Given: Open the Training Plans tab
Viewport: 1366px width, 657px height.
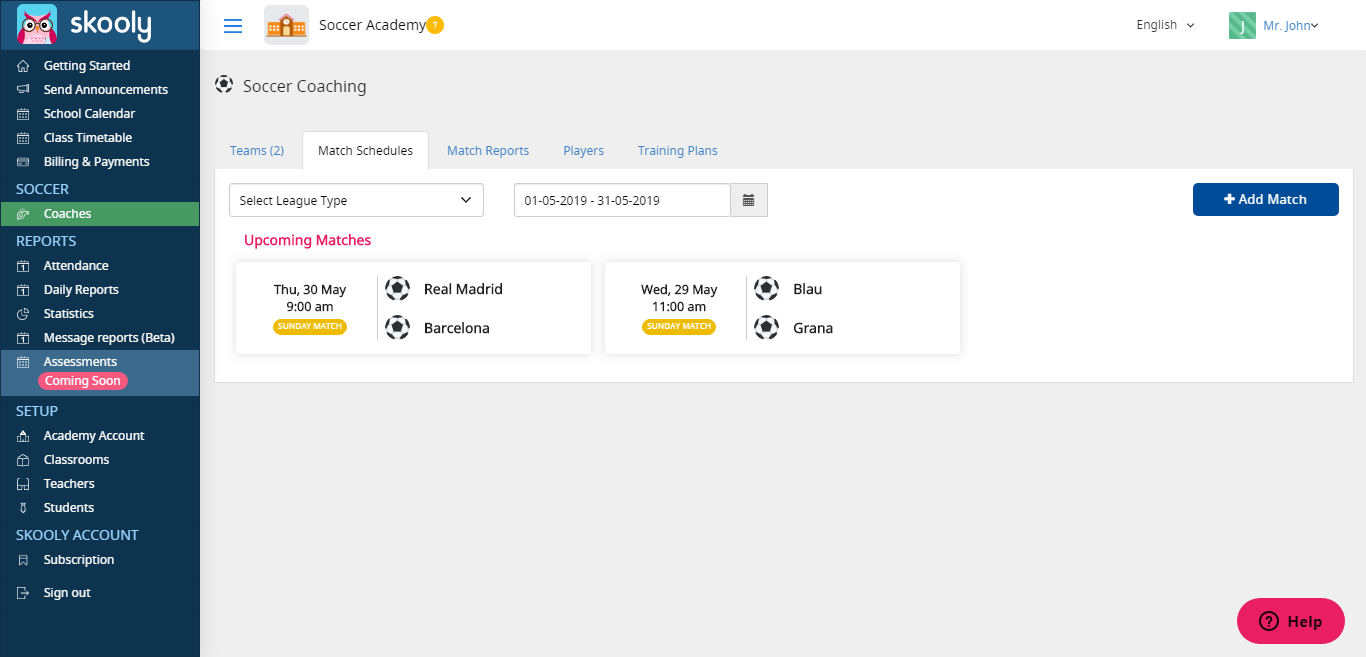Looking at the screenshot, I should (x=678, y=150).
